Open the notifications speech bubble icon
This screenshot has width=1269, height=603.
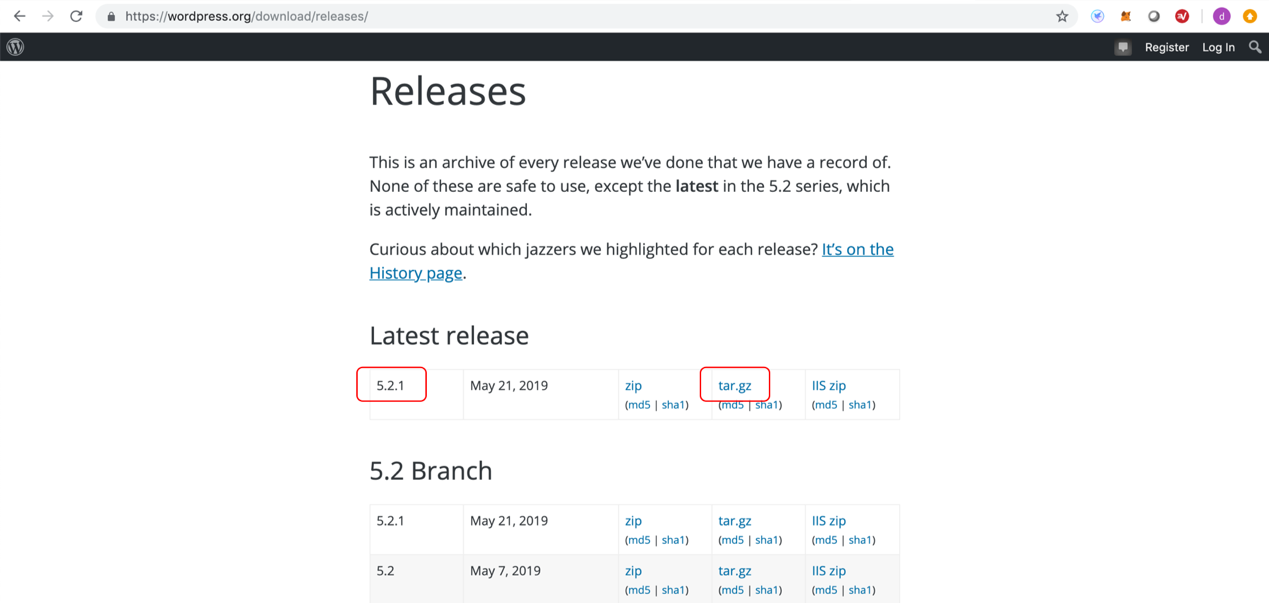(1123, 47)
